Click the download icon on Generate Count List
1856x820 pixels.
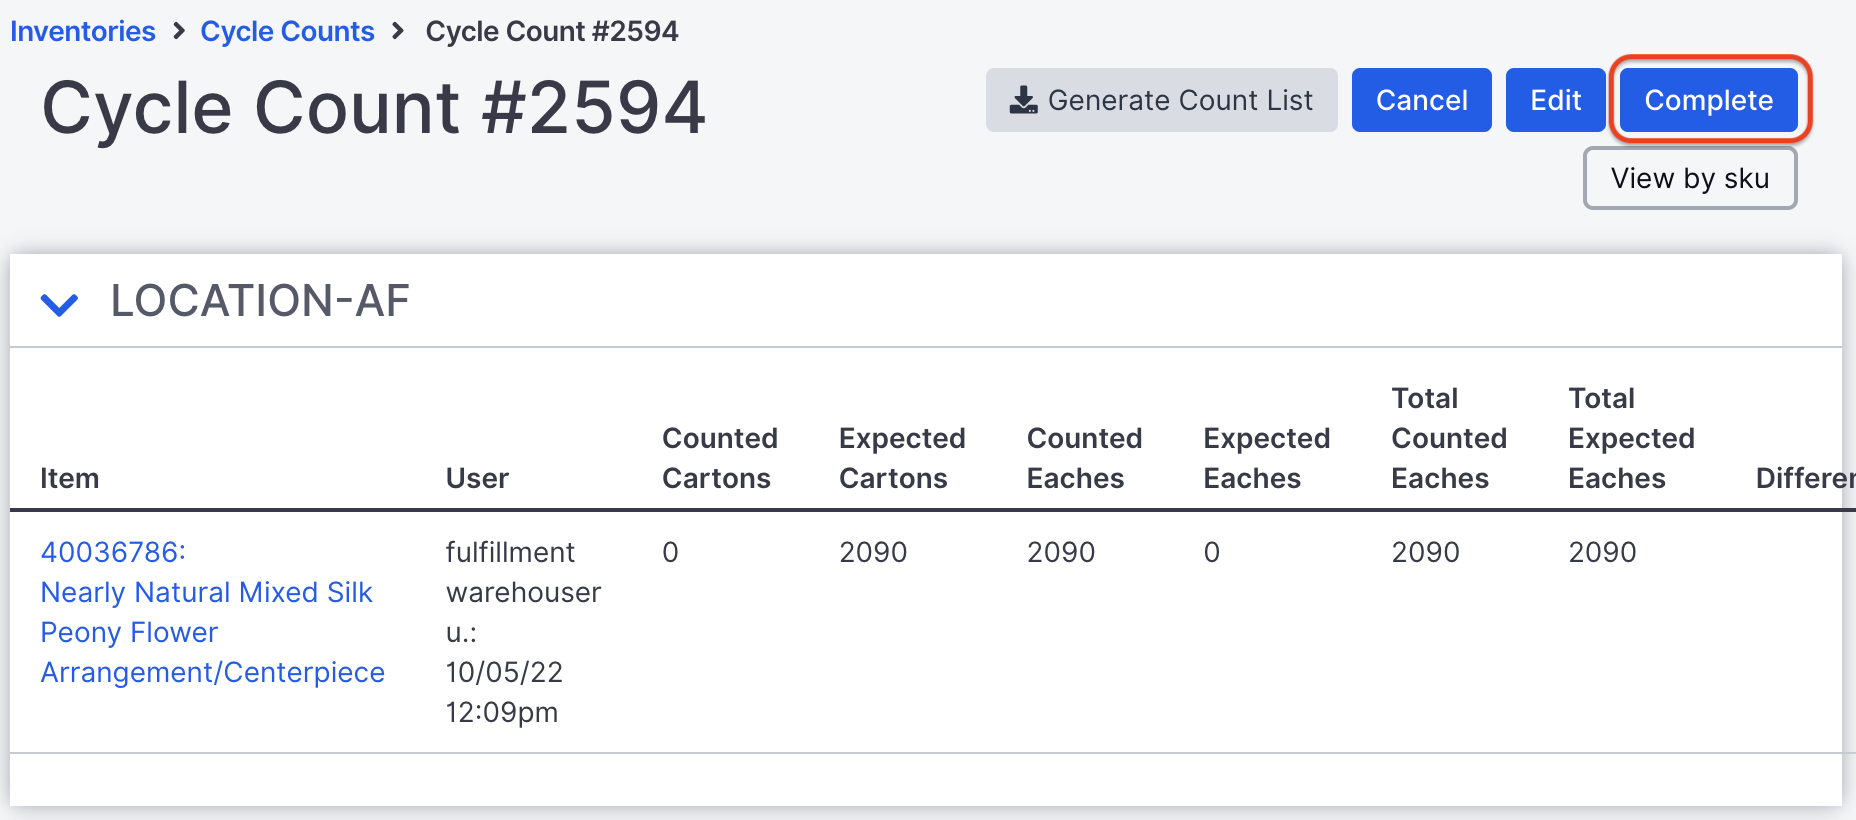pyautogui.click(x=1025, y=99)
